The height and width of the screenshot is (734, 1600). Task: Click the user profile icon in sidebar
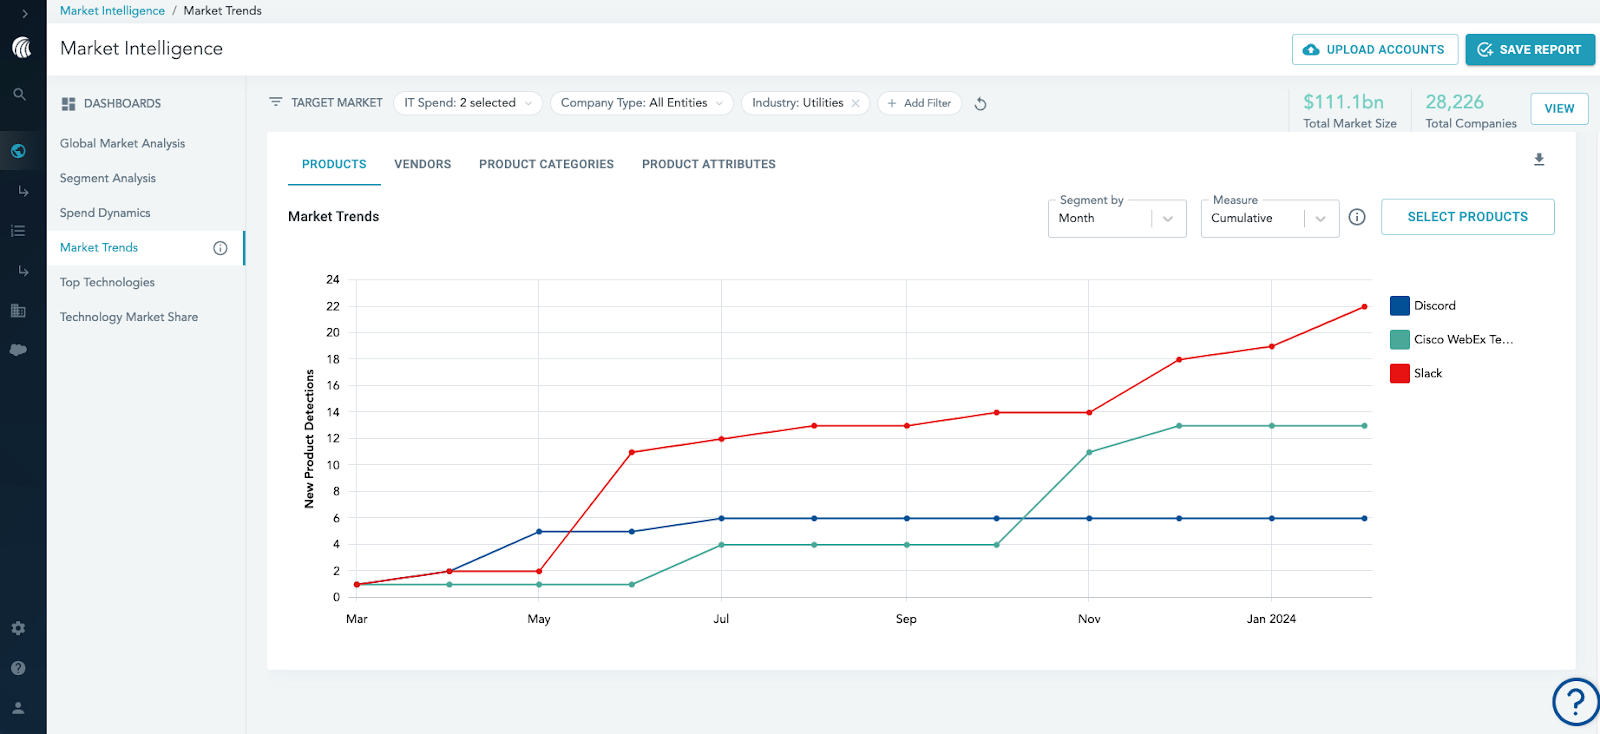[x=18, y=708]
